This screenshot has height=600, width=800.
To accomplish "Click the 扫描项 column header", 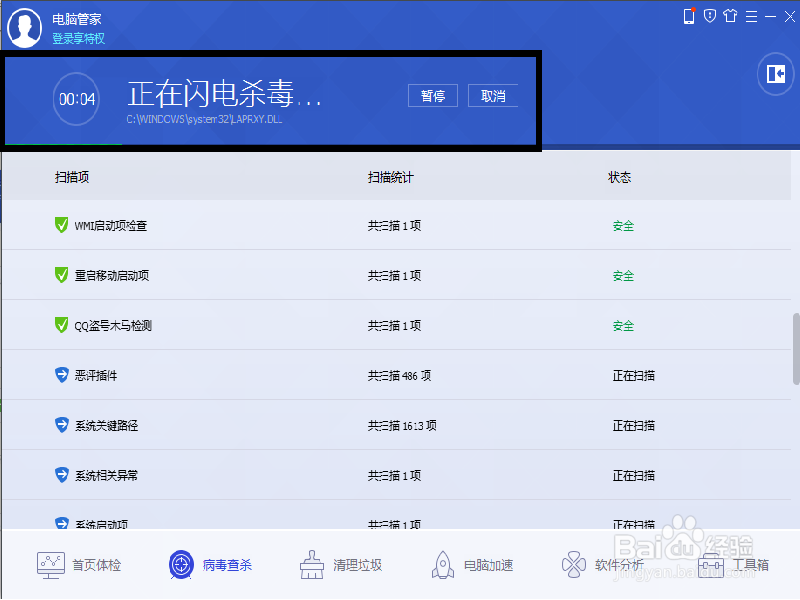I will click(72, 177).
